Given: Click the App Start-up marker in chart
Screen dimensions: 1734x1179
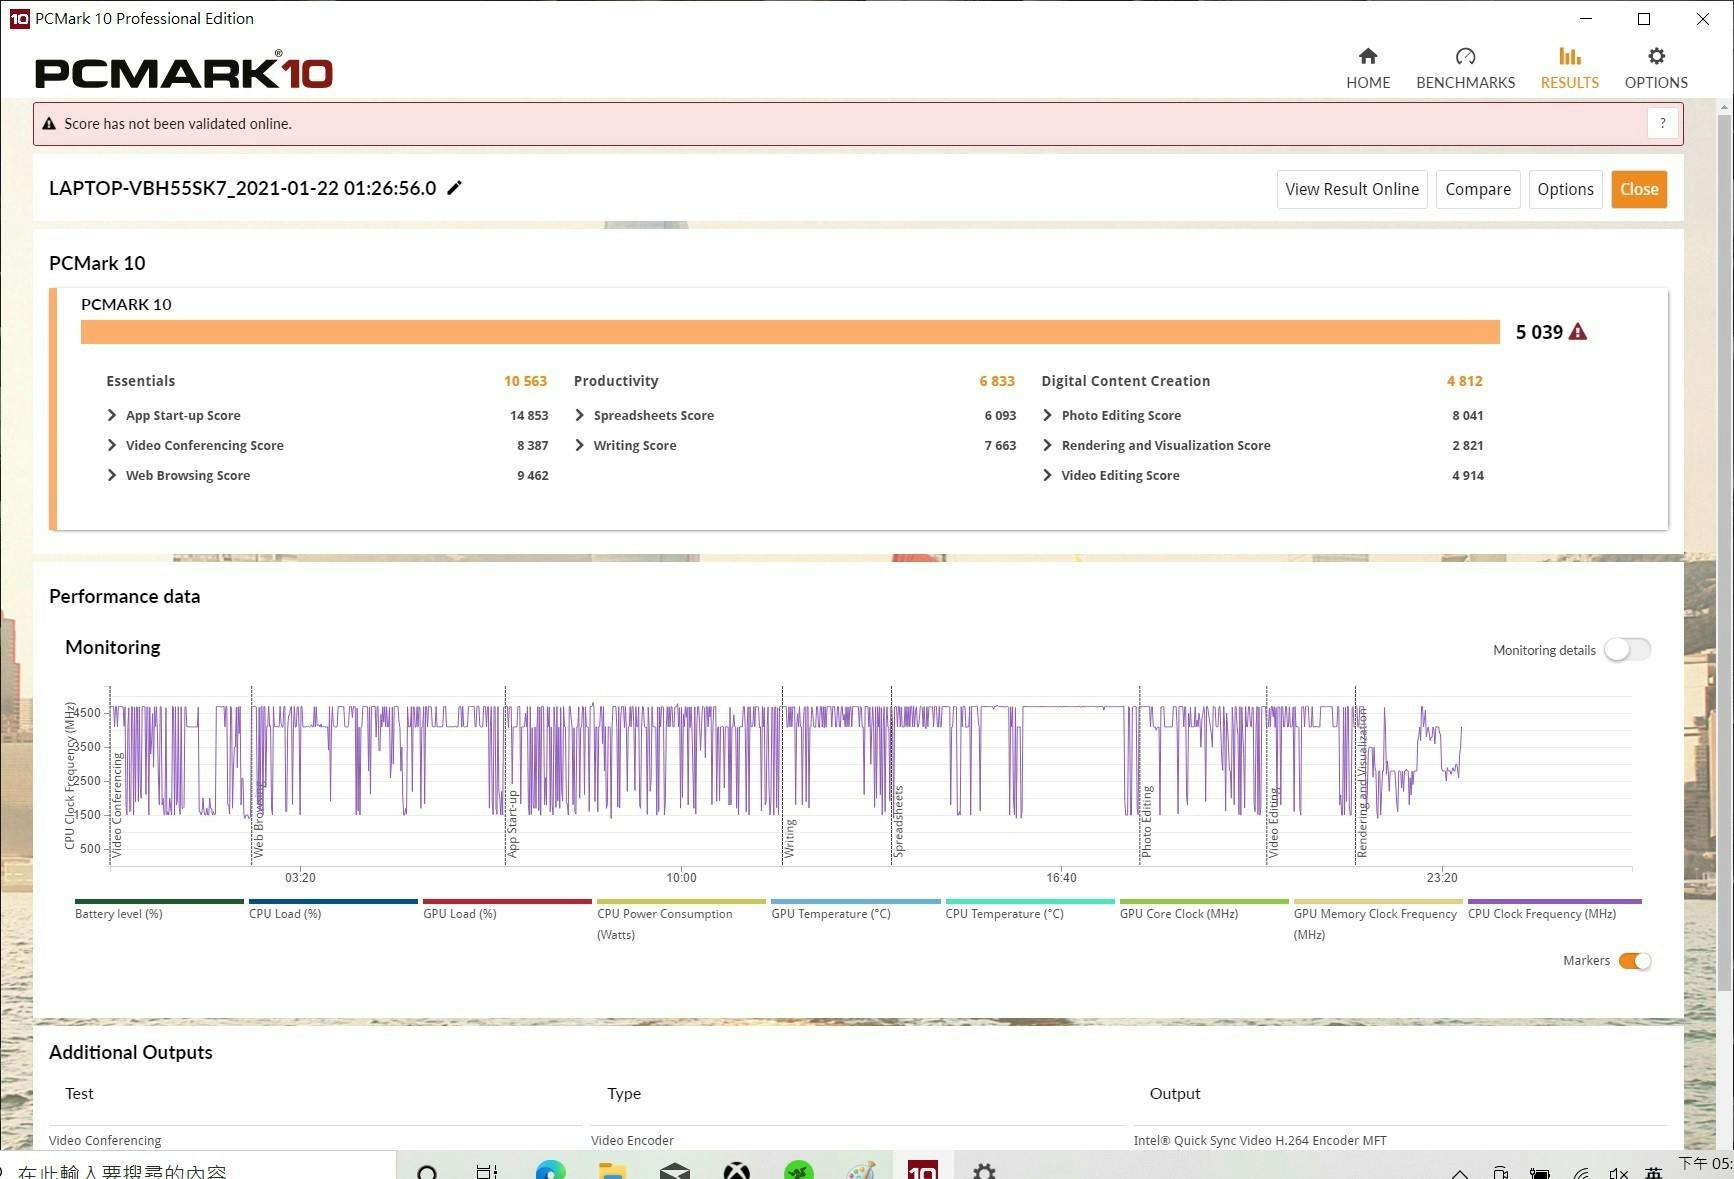Looking at the screenshot, I should 512,823.
